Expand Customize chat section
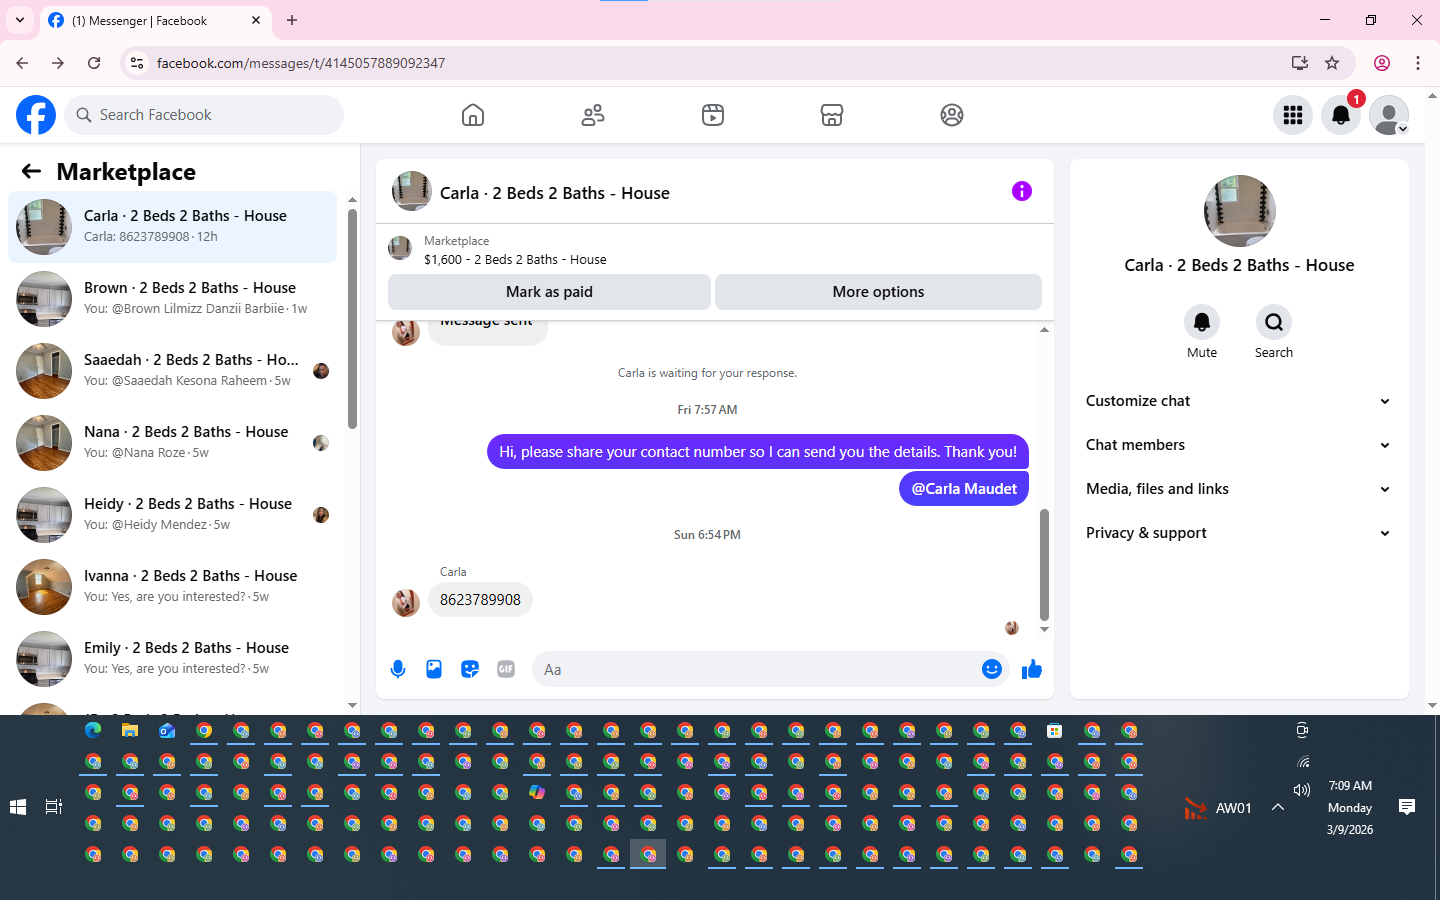The width and height of the screenshot is (1440, 900). coord(1238,401)
